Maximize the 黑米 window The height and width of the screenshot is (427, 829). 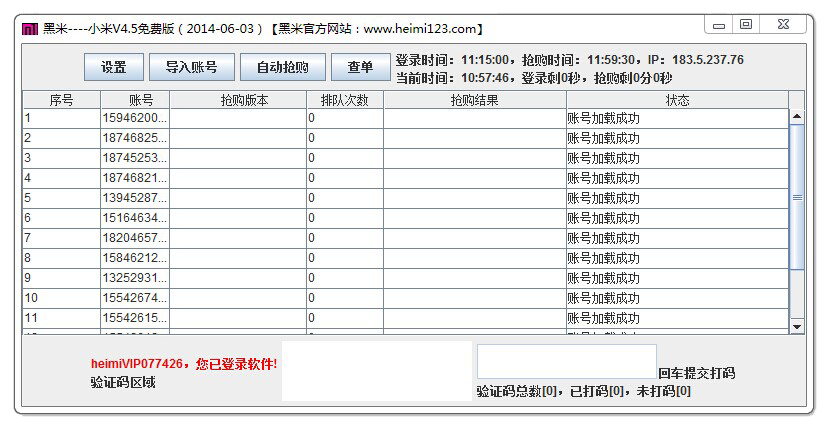point(746,24)
